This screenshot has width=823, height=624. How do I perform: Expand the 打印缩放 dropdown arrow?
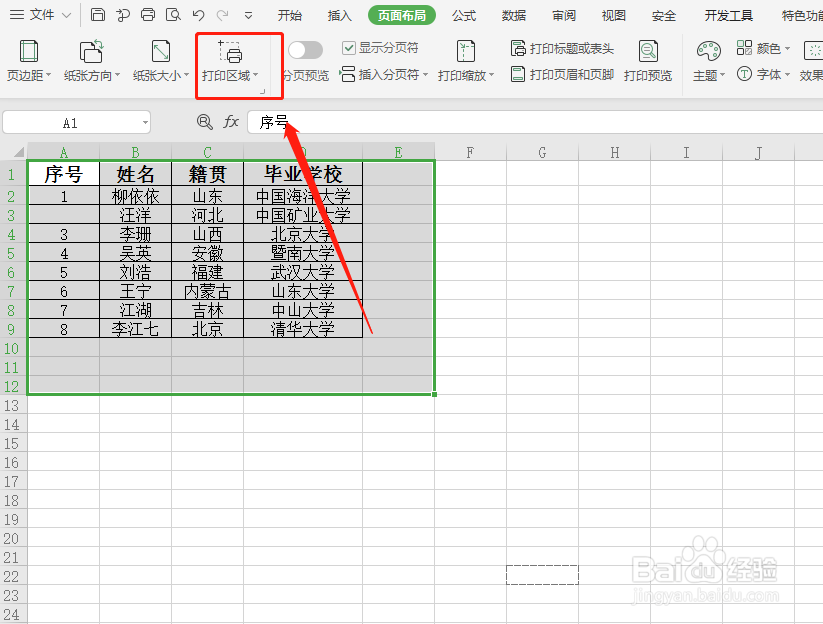tap(492, 76)
